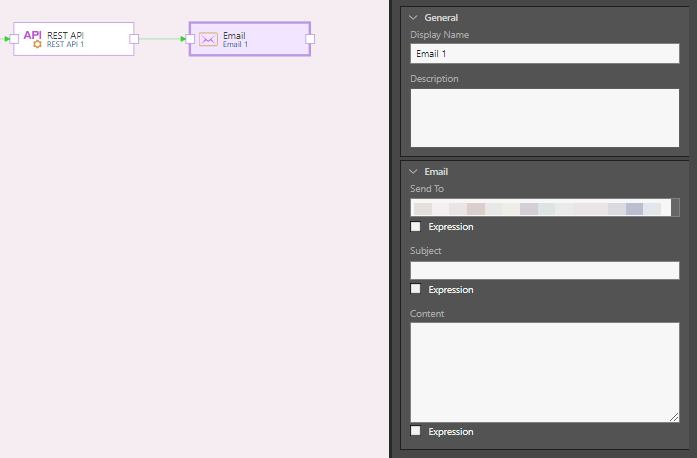Click the small button right of Send To
Viewport: 697px width, 458px height.
click(x=675, y=208)
